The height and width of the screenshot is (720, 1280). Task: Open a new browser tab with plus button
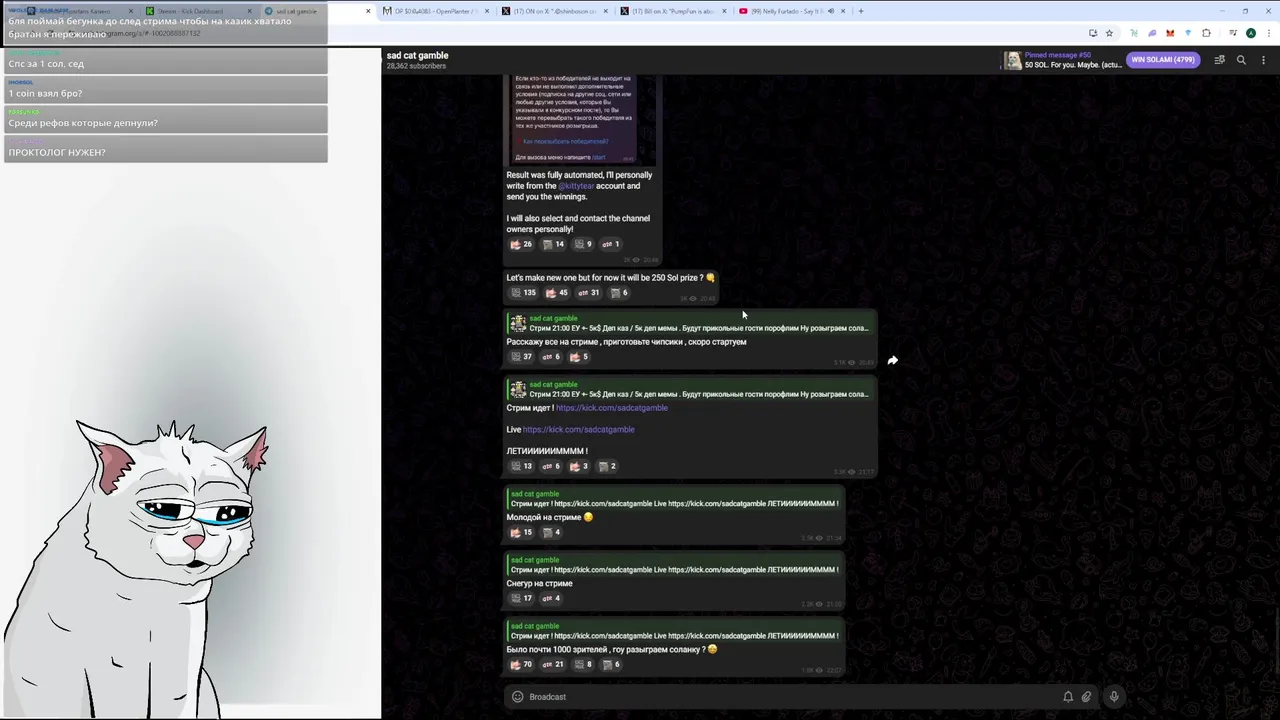[861, 11]
